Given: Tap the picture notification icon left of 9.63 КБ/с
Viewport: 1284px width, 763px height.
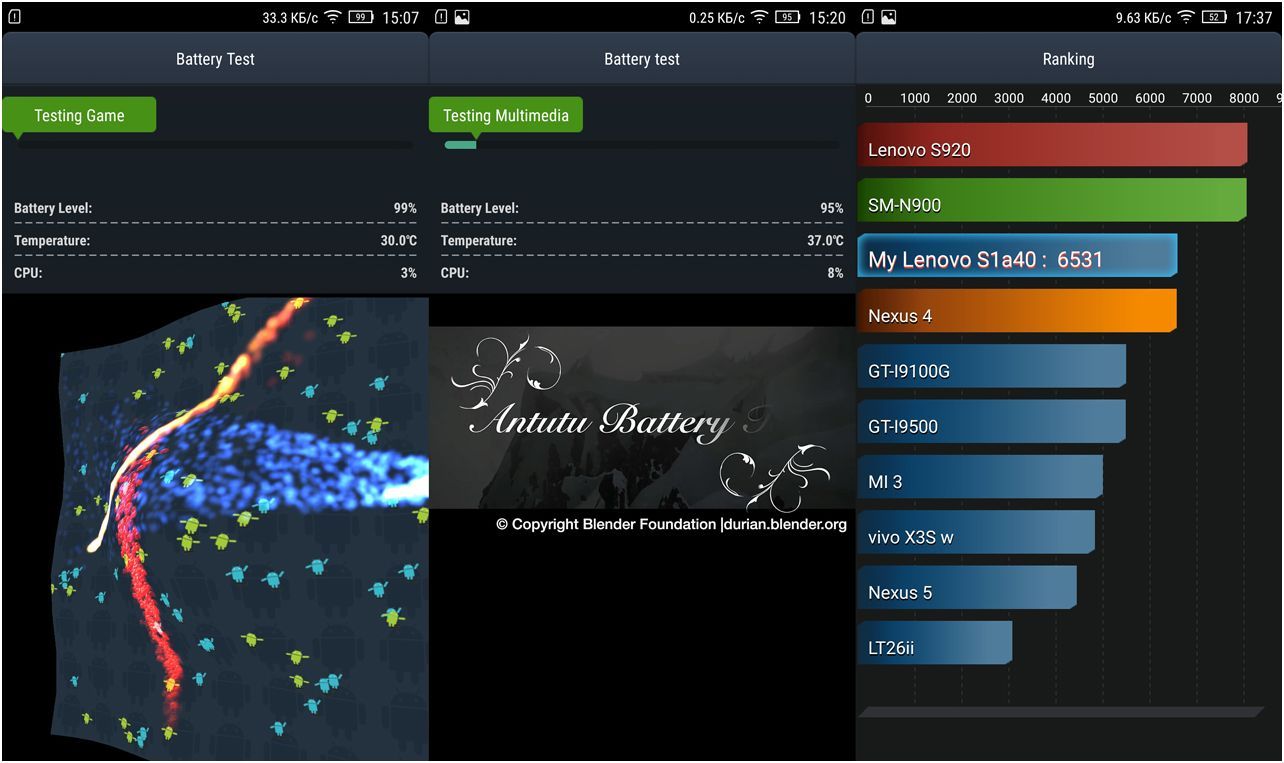Looking at the screenshot, I should pyautogui.click(x=888, y=18).
